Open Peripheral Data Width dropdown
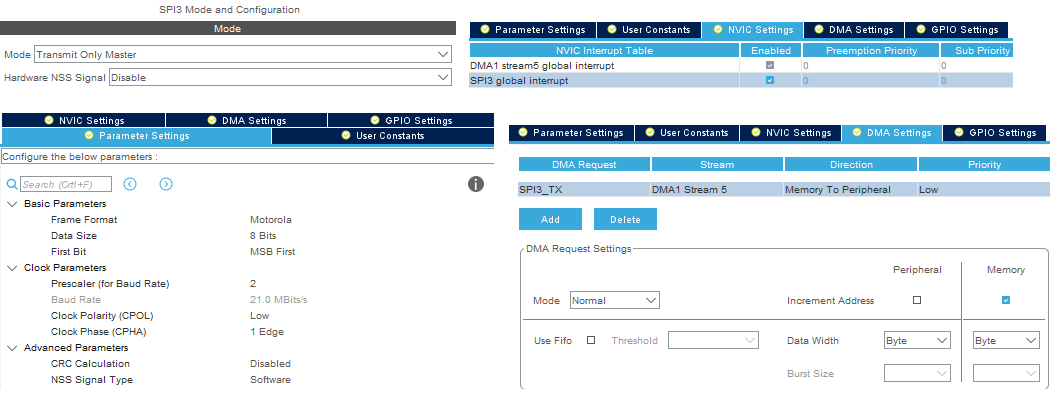Screen dimensions: 1050x400 click(x=916, y=341)
